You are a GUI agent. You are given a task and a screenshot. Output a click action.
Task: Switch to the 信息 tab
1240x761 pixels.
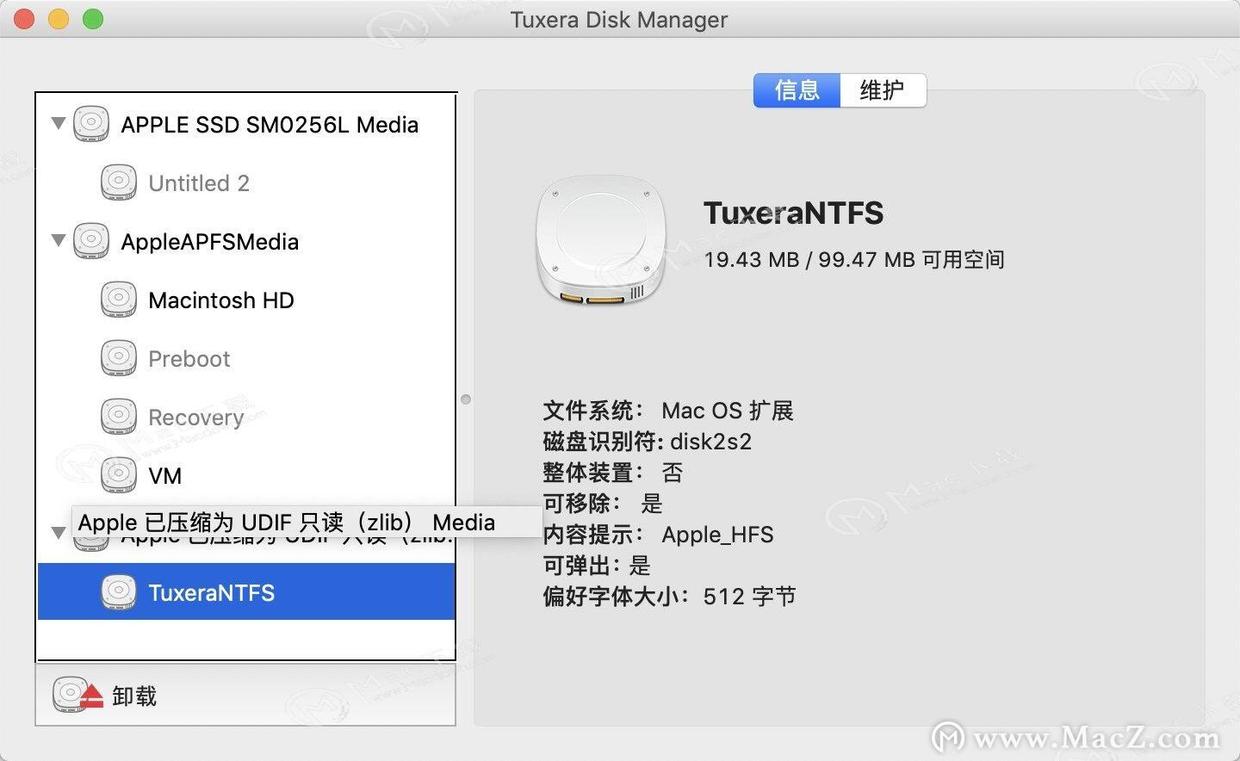click(x=797, y=90)
